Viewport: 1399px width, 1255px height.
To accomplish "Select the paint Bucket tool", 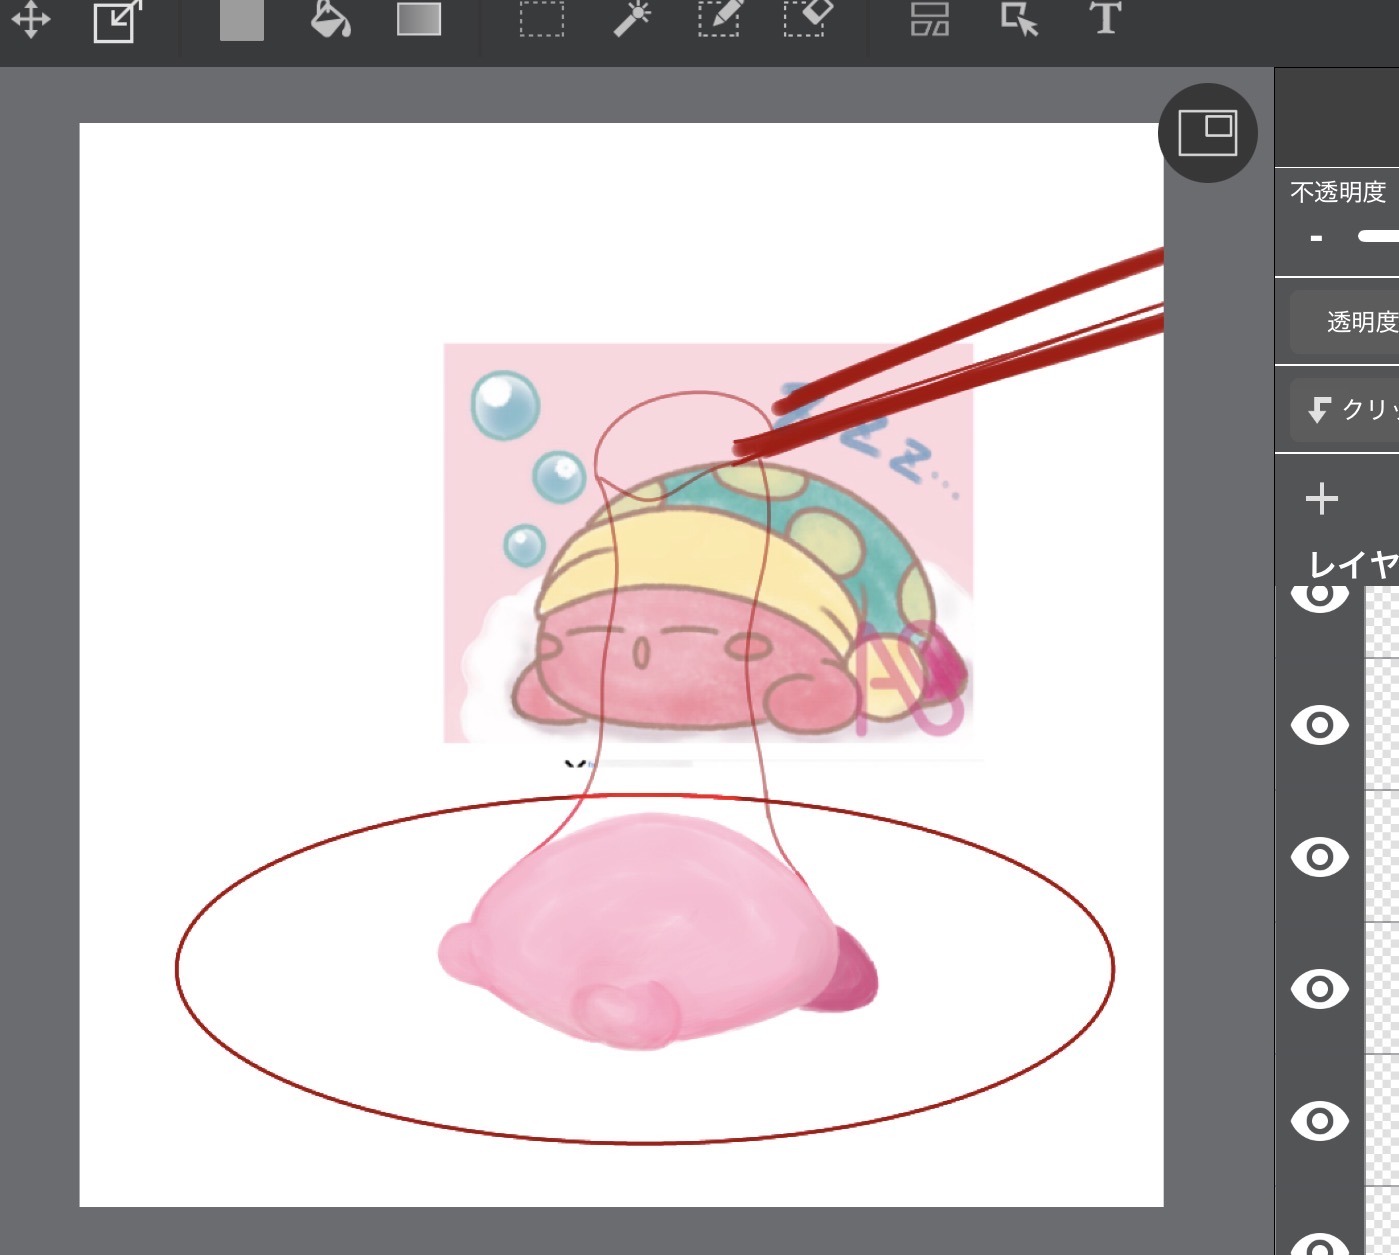I will pos(330,19).
